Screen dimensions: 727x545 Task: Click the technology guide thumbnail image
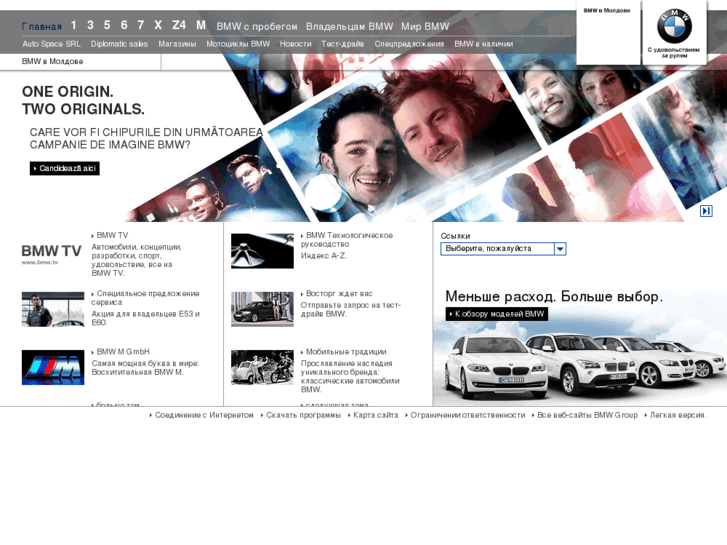point(262,251)
